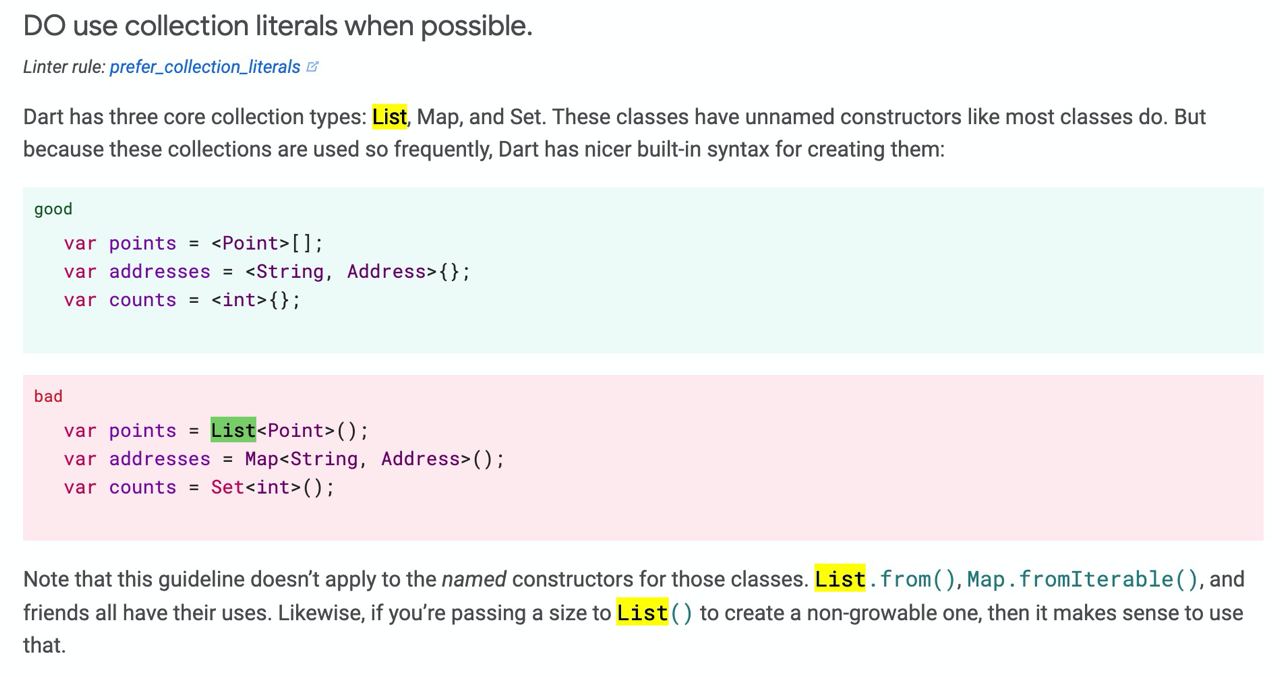Click "addresses" variable in the good code block
This screenshot has width=1280, height=677.
160,271
